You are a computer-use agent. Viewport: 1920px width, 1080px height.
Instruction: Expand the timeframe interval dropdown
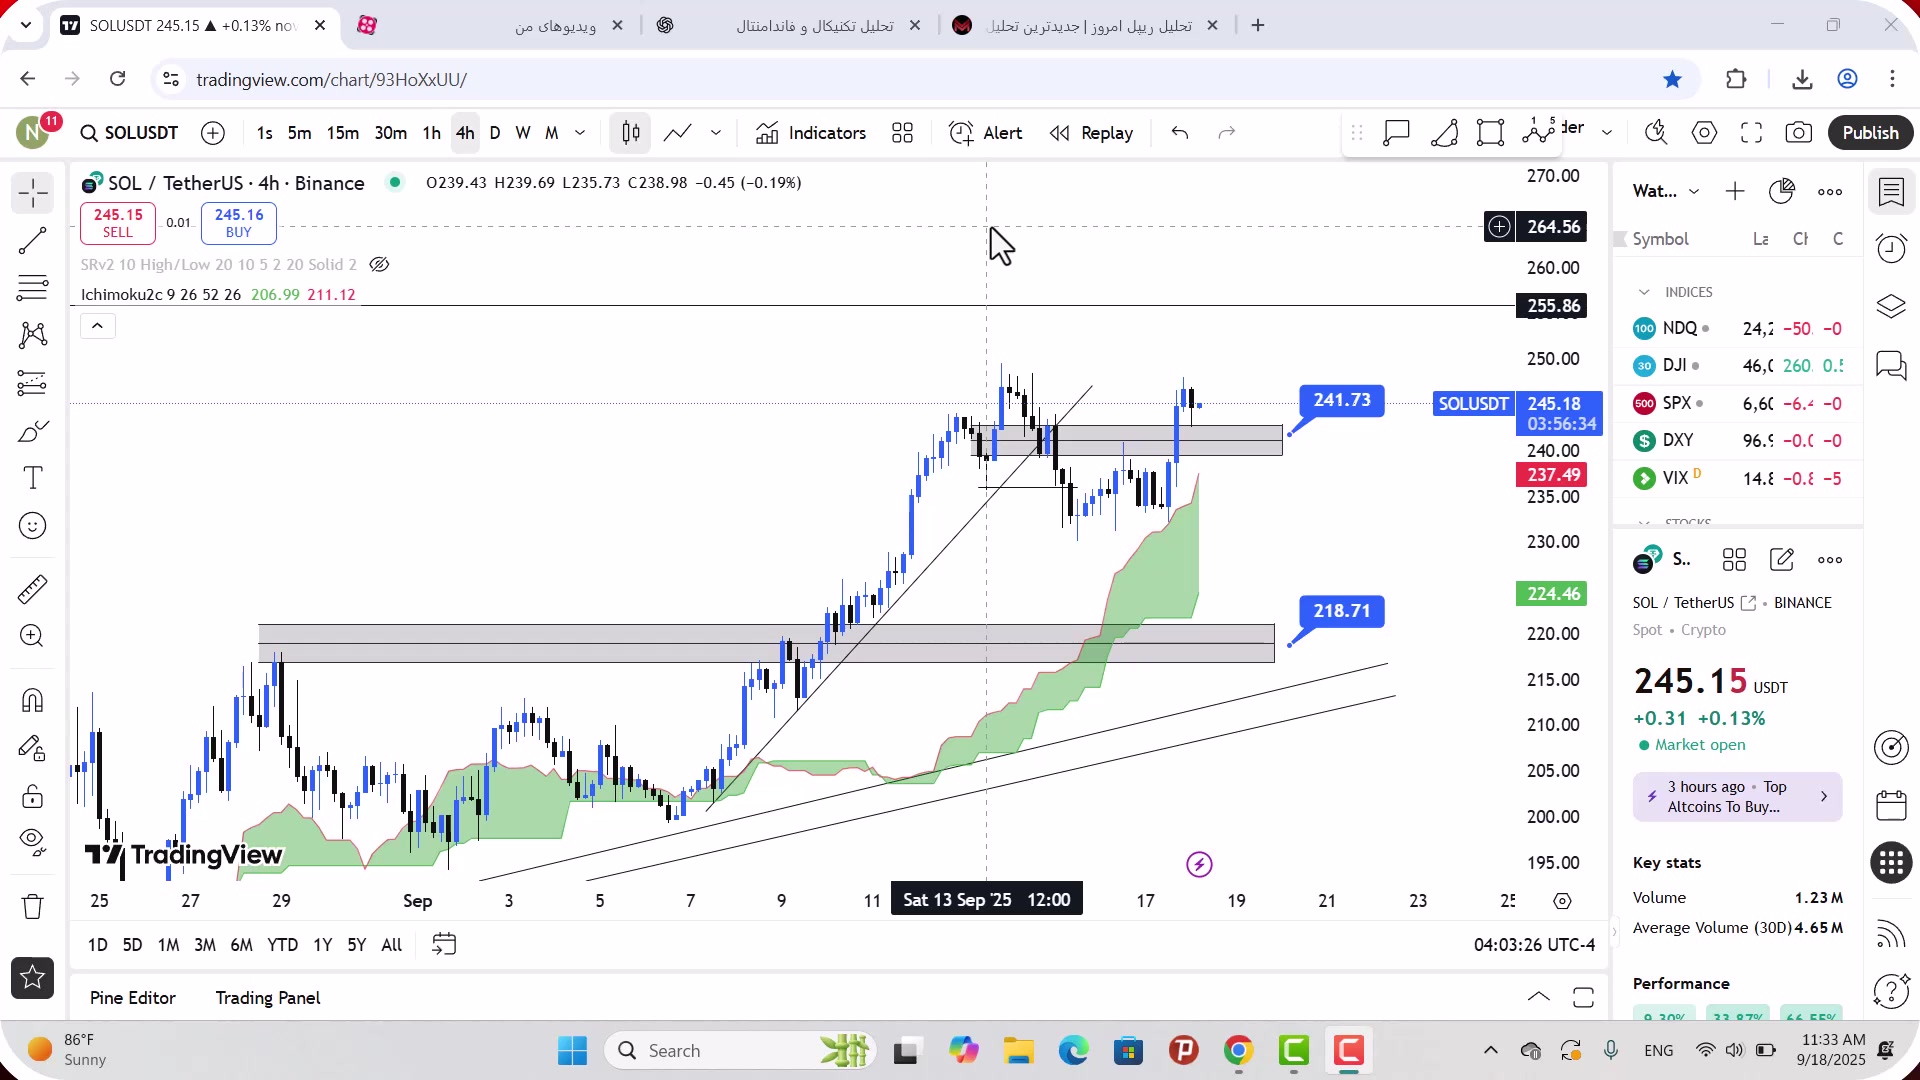580,133
